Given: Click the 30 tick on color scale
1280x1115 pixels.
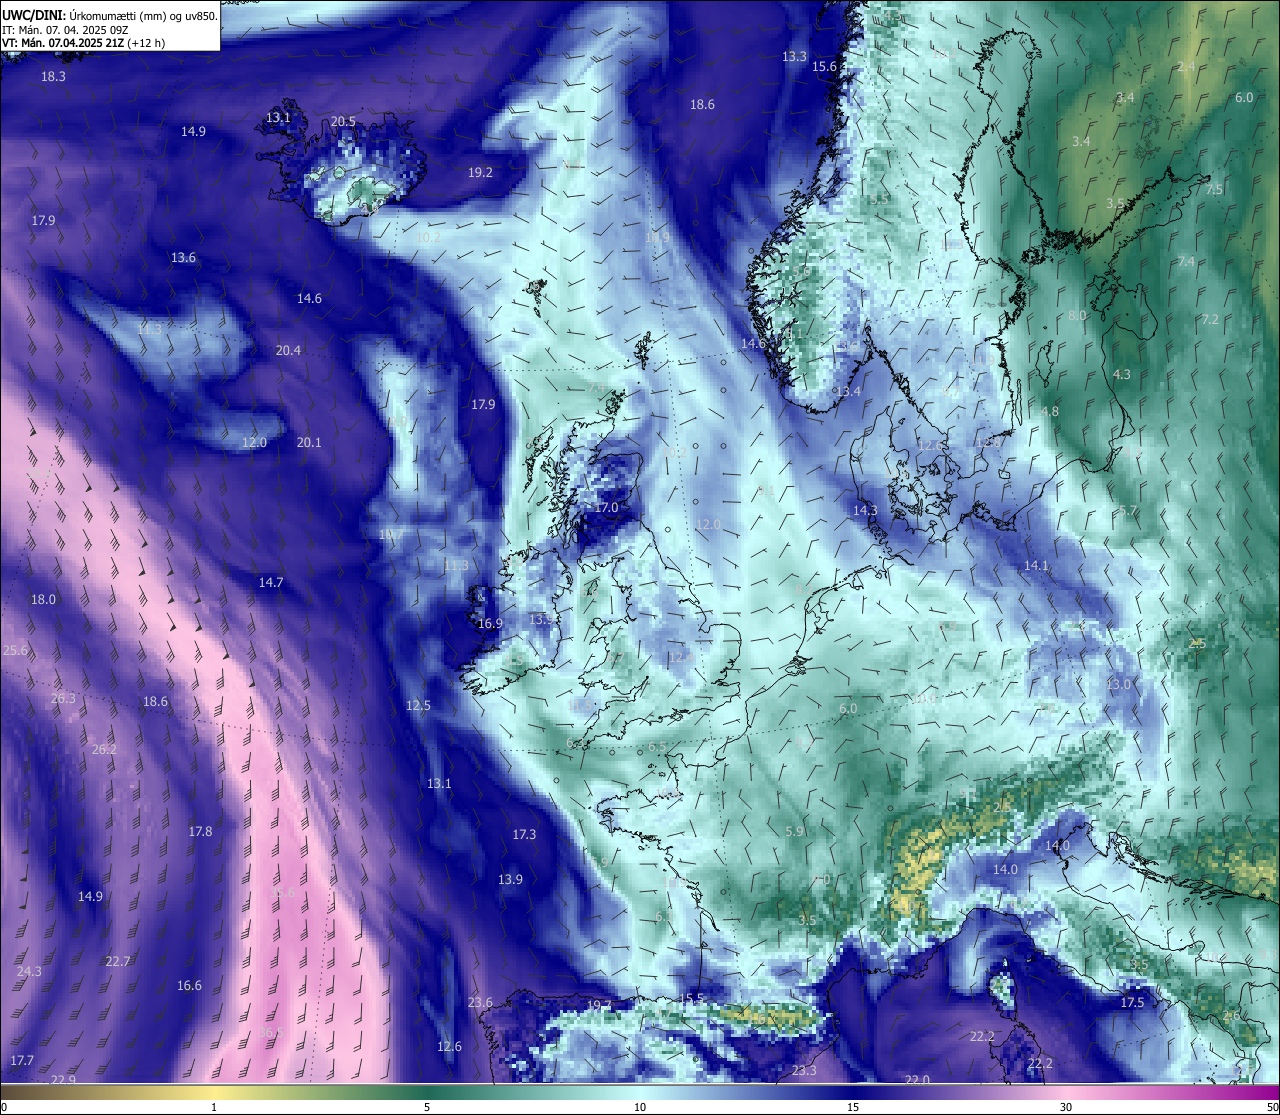Looking at the screenshot, I should point(1066,1107).
